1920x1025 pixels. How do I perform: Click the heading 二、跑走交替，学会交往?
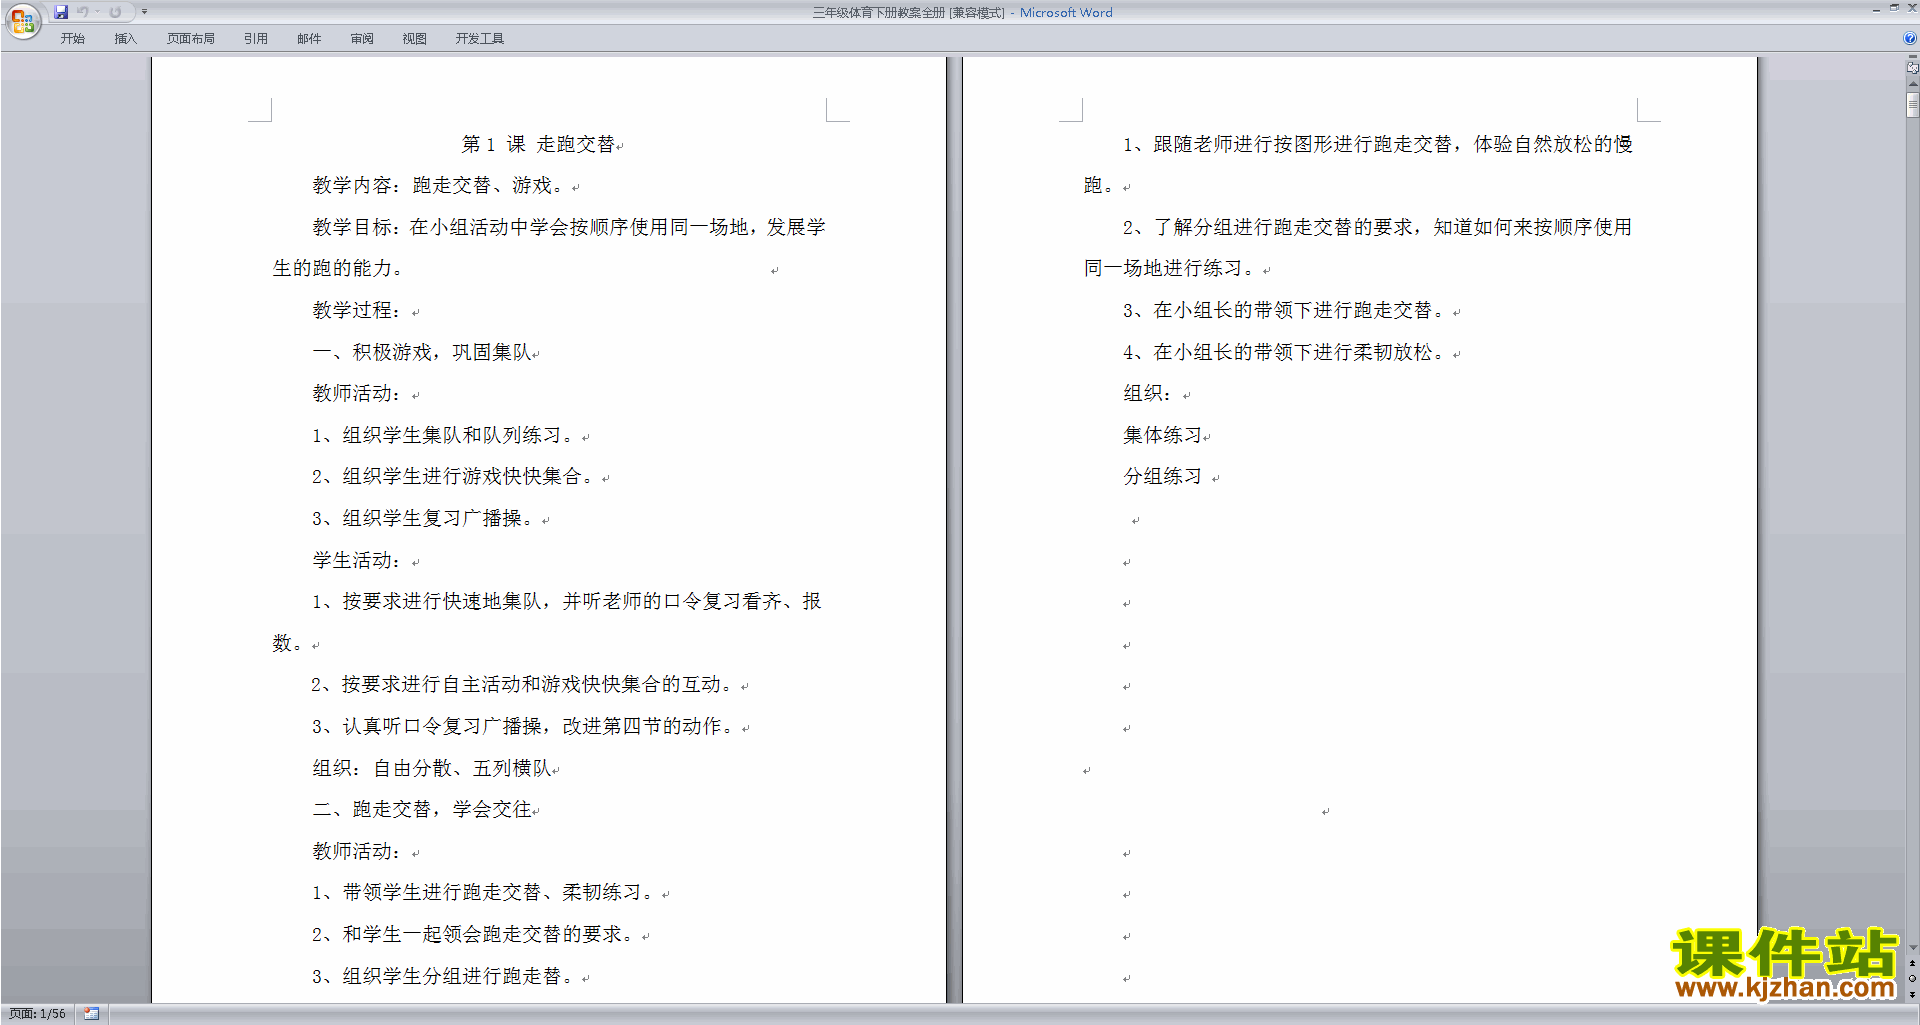click(422, 809)
